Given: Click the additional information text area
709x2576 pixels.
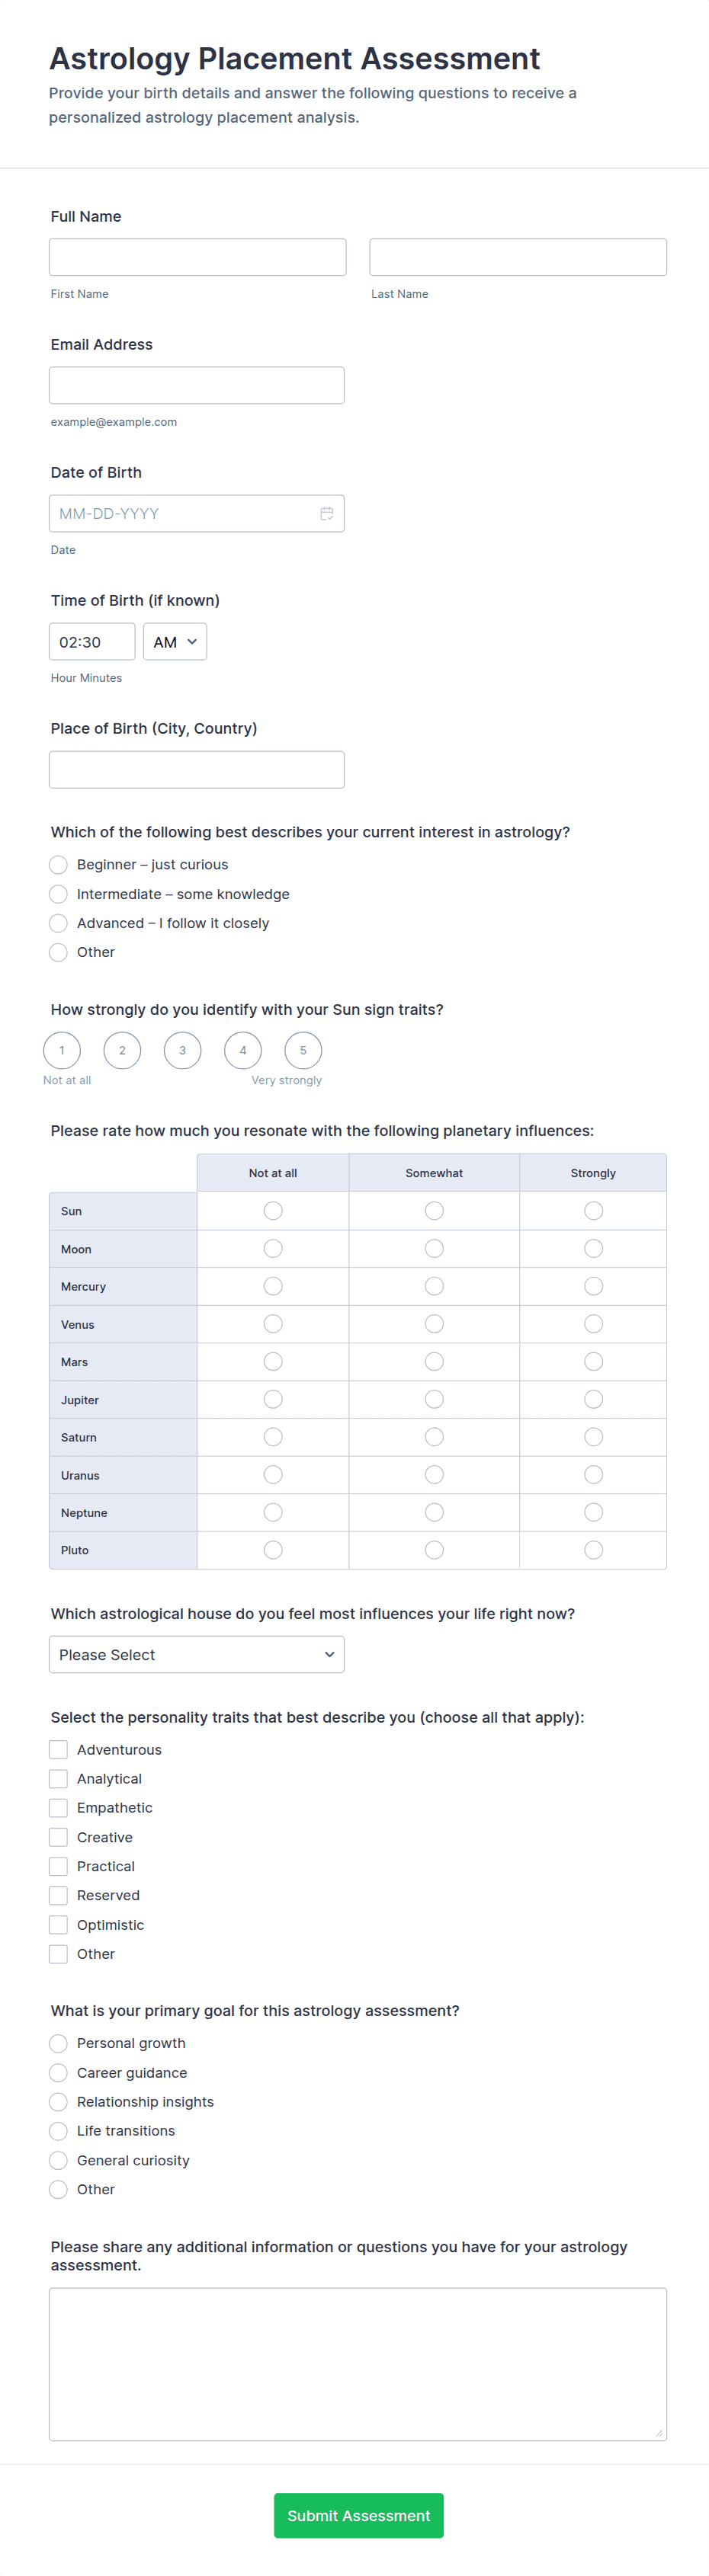Looking at the screenshot, I should (x=357, y=2364).
